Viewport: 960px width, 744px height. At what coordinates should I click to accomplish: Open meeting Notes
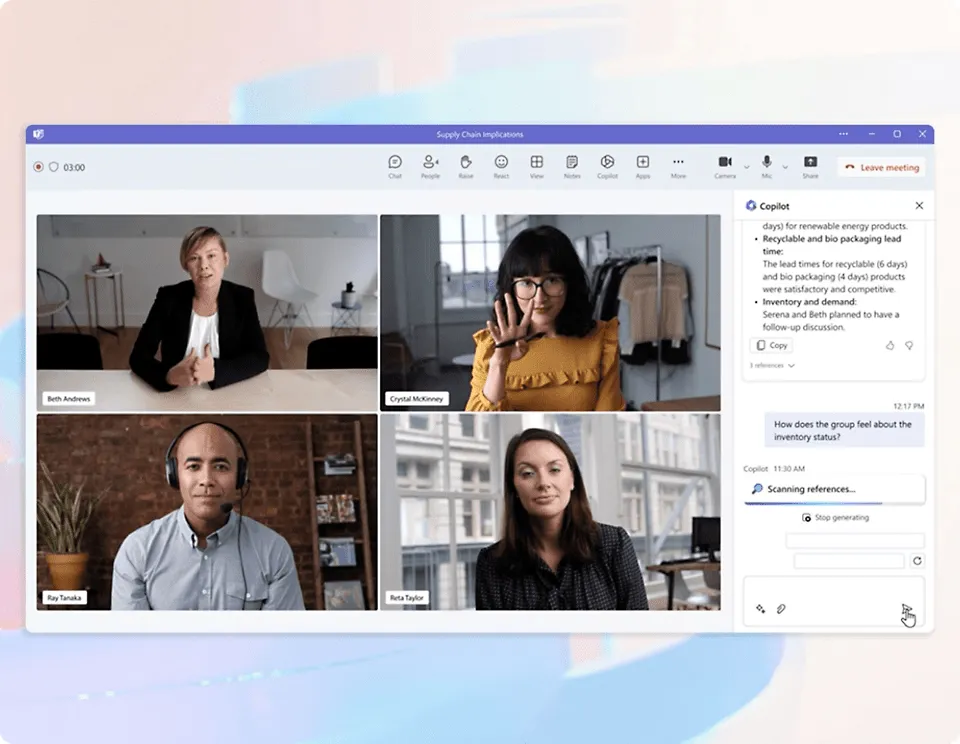point(572,166)
